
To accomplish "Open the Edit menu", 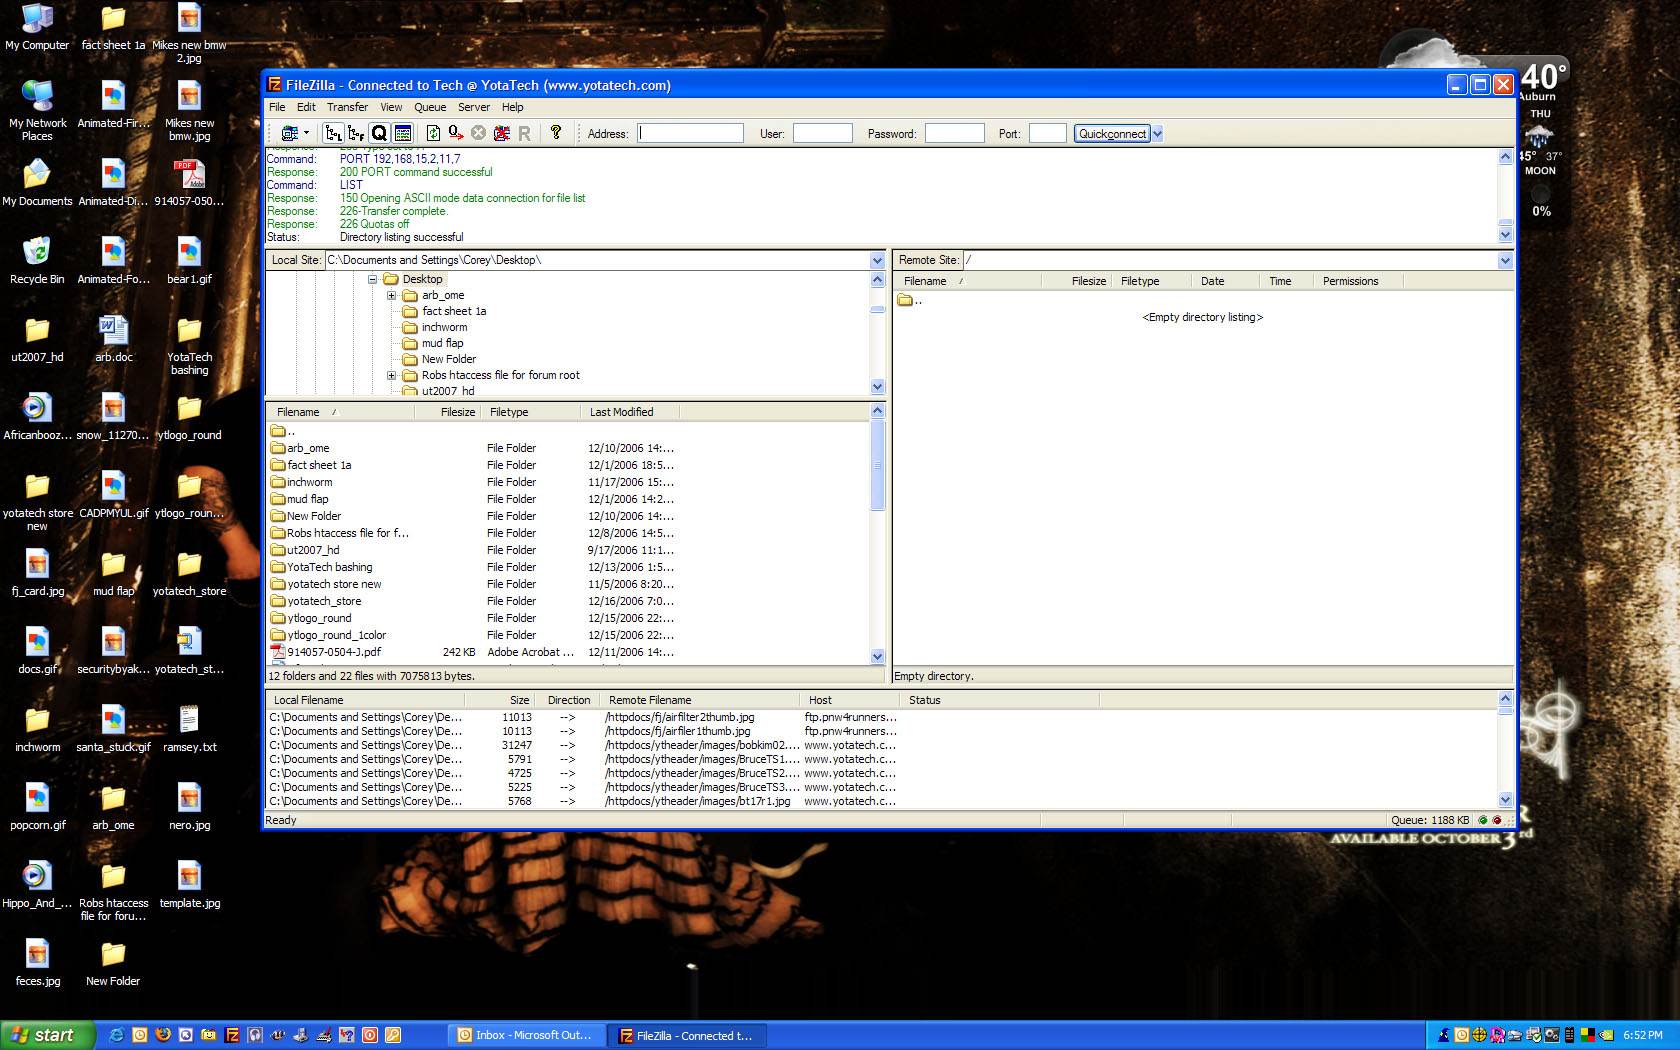I will [306, 107].
